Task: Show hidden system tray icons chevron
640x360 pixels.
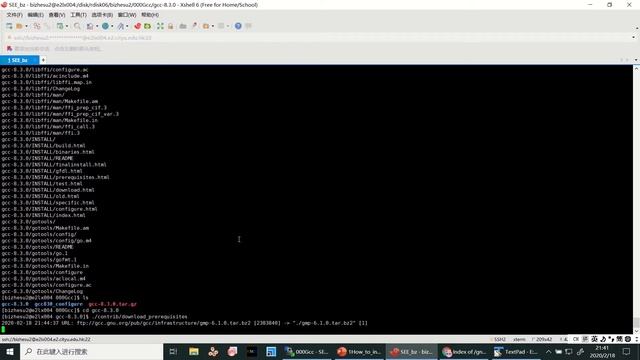Action: click(x=548, y=351)
